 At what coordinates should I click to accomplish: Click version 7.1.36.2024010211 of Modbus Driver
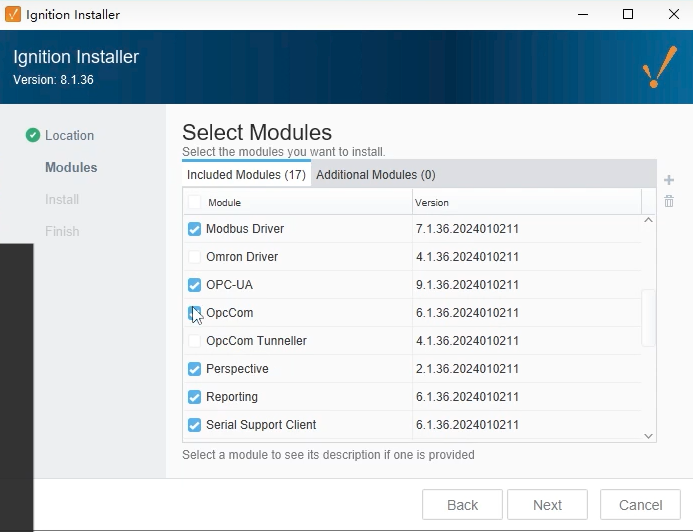pos(467,229)
